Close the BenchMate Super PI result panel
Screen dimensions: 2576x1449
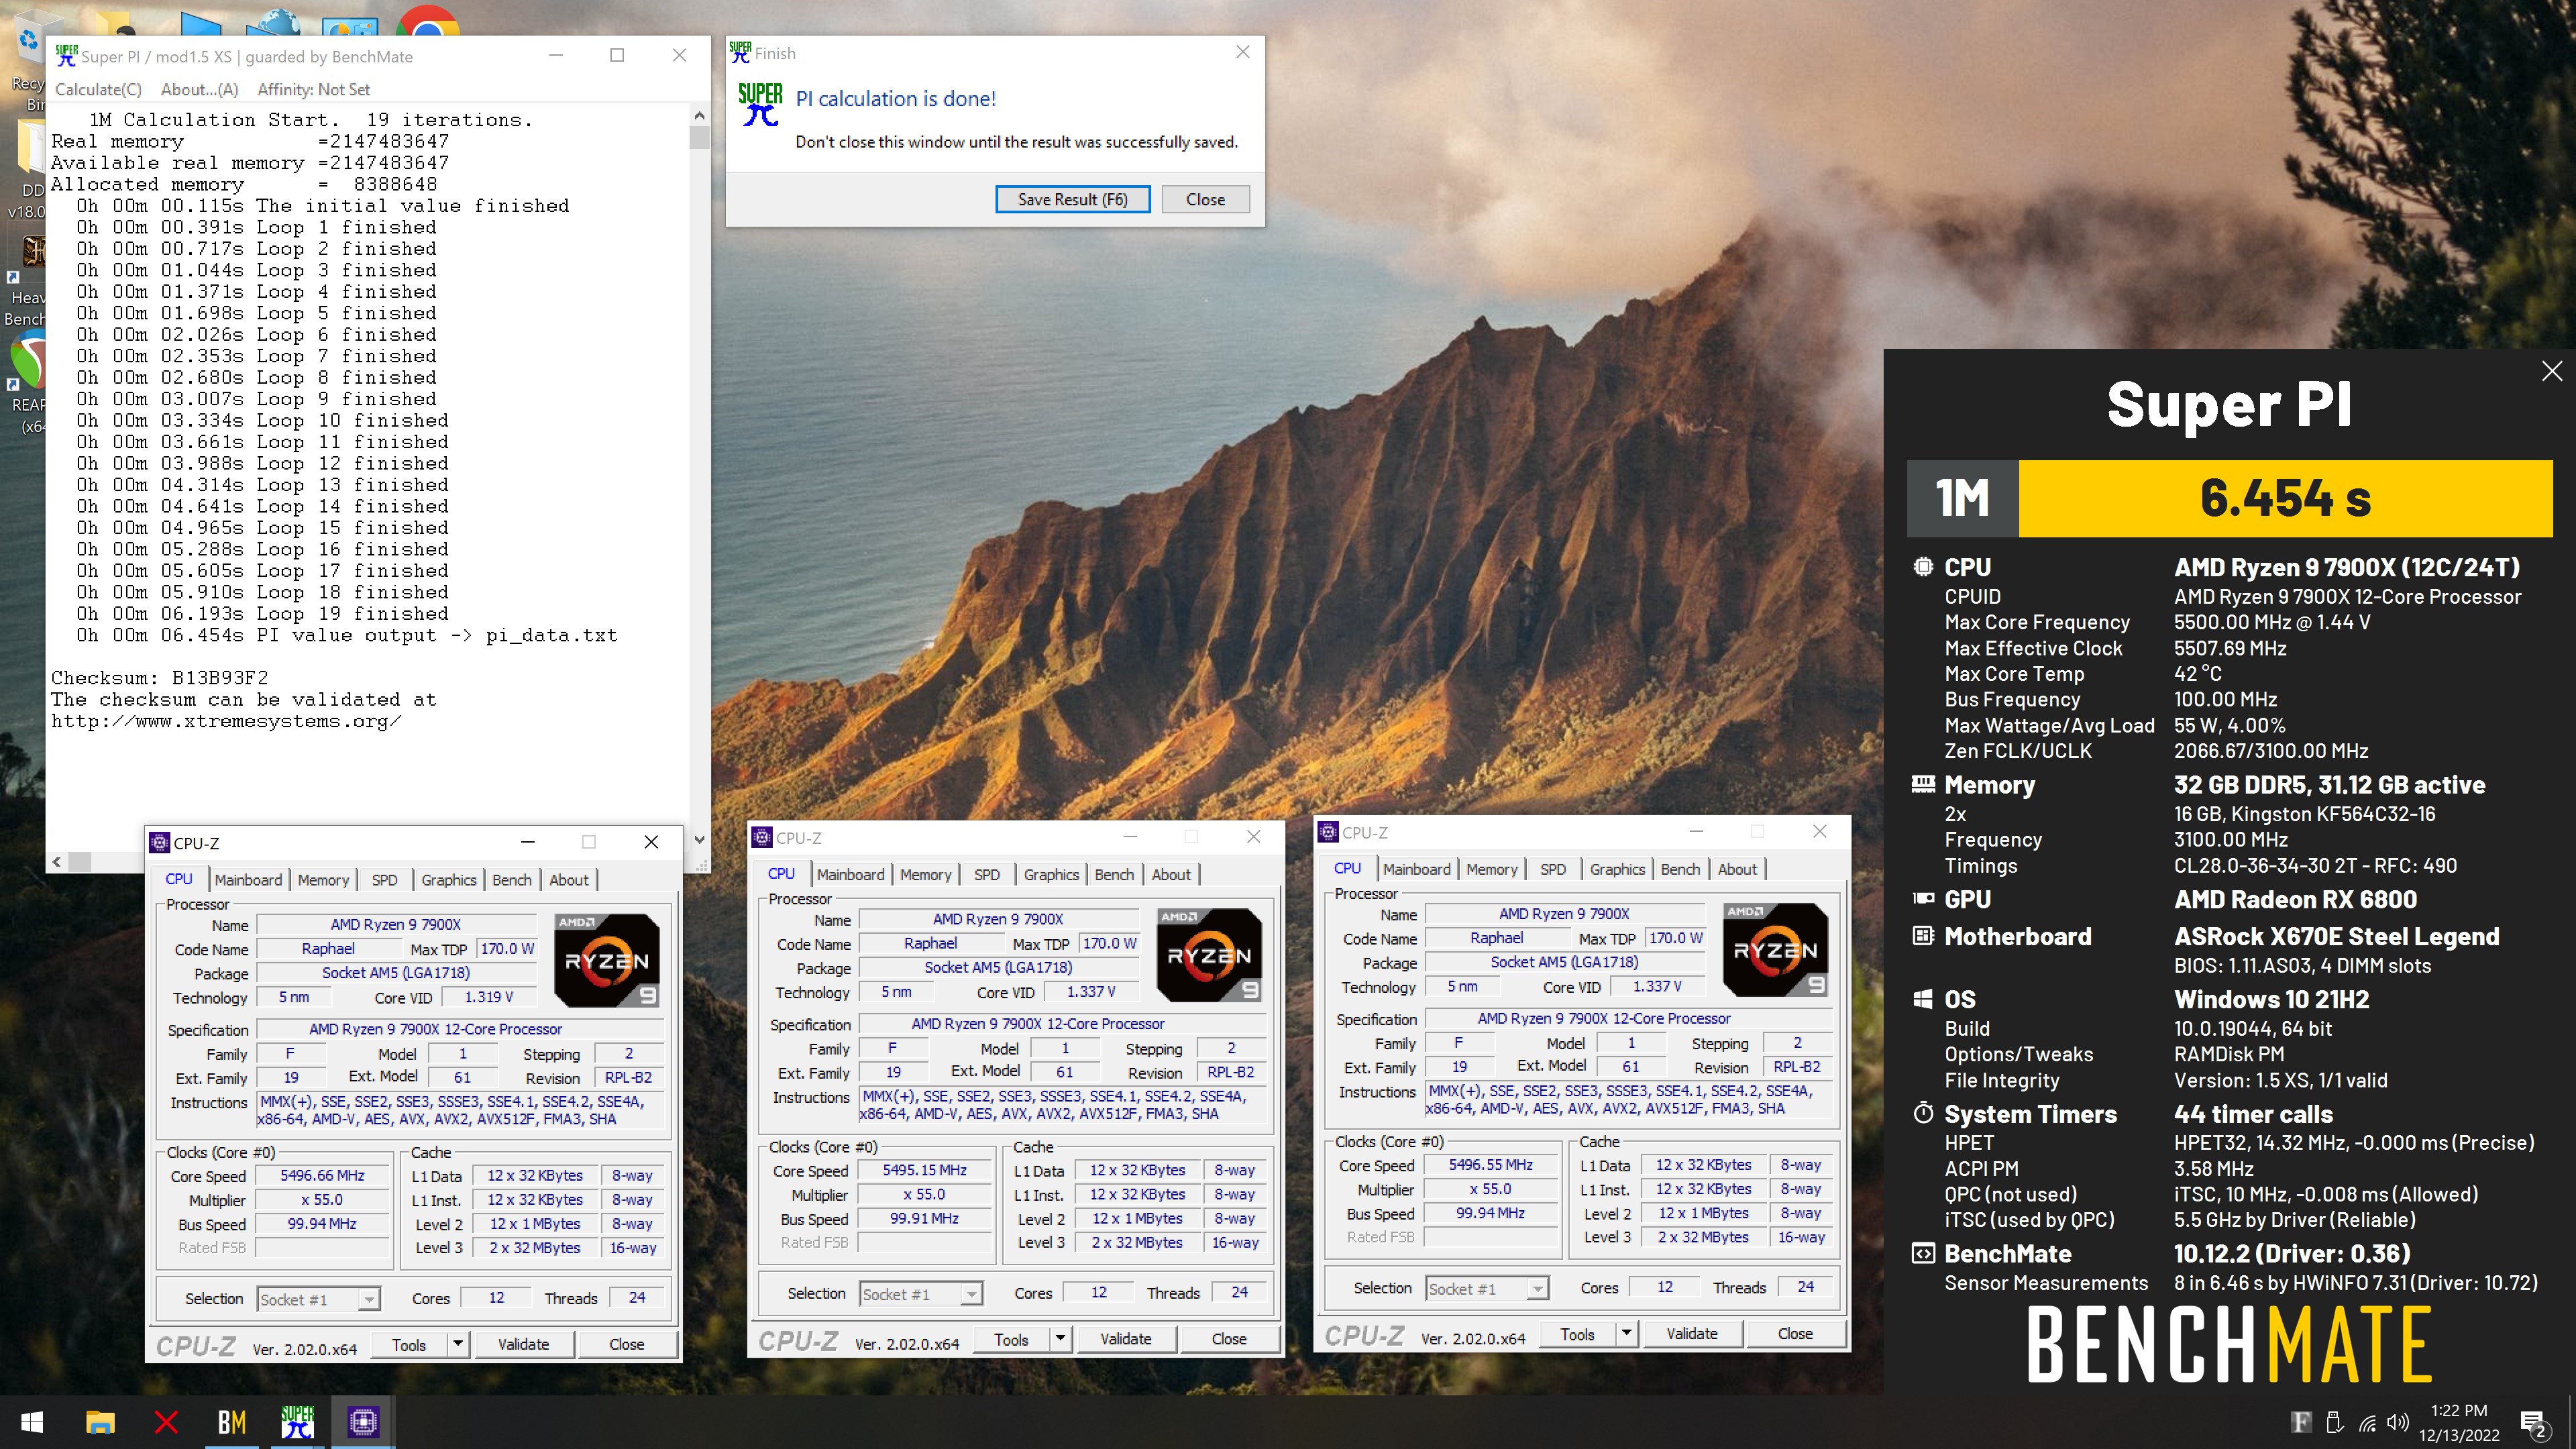[2552, 371]
